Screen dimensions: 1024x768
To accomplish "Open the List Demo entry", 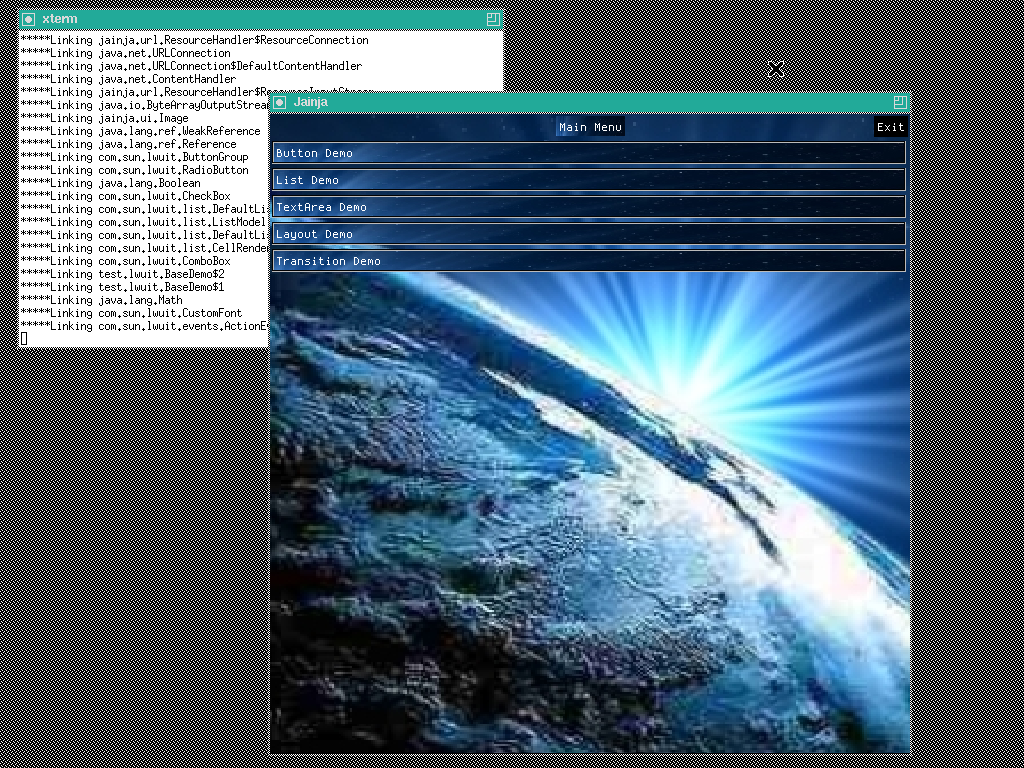I will (589, 180).
